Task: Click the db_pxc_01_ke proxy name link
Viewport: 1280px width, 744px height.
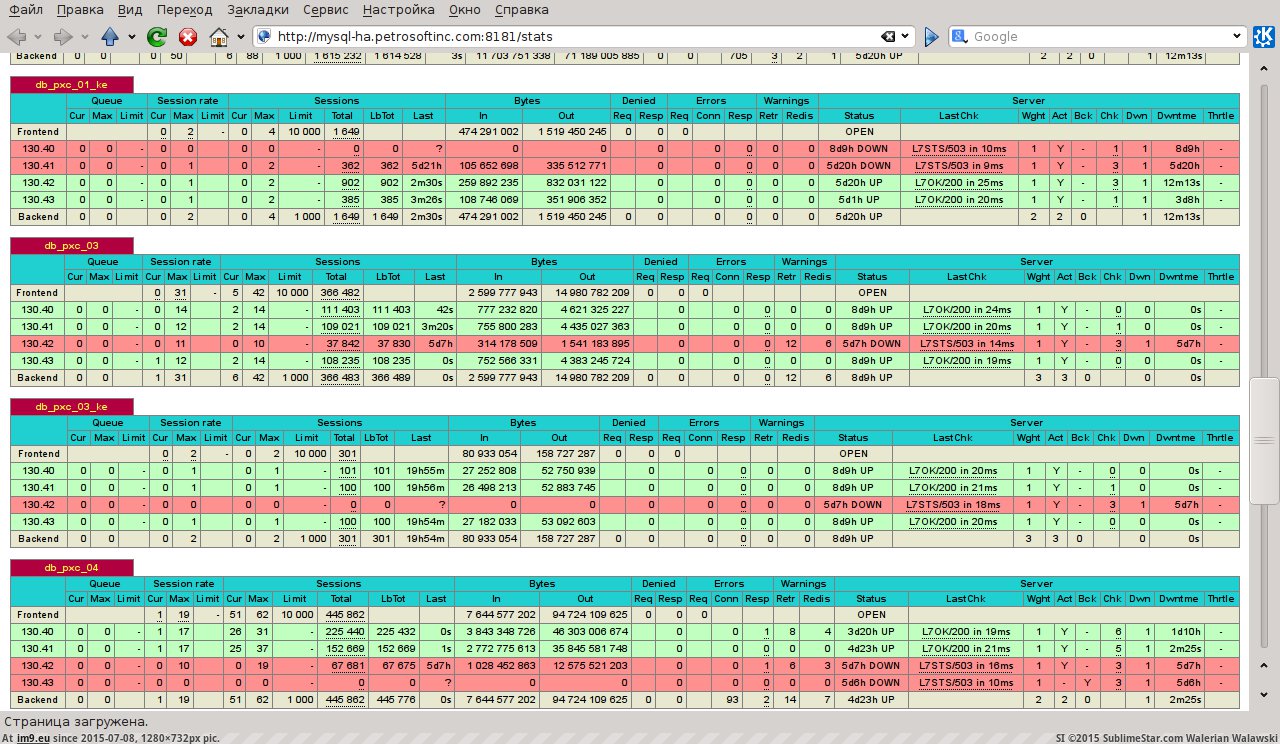Action: (x=70, y=85)
